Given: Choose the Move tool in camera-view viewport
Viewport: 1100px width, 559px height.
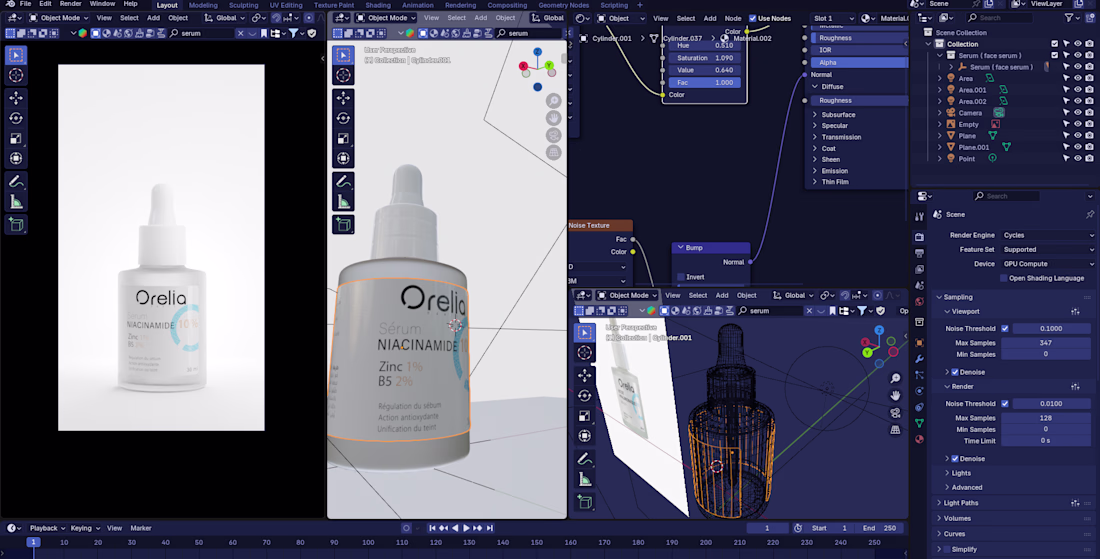Looking at the screenshot, I should tap(16, 98).
